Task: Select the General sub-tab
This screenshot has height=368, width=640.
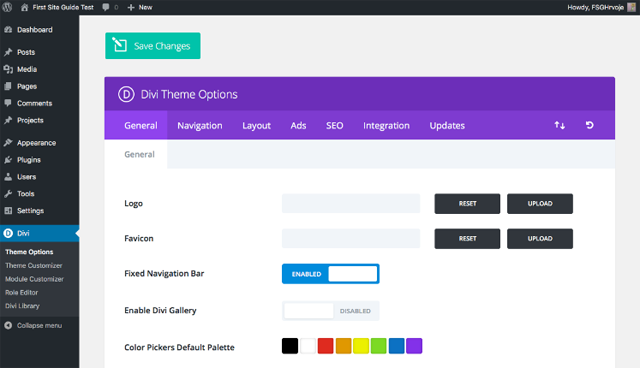Action: pyautogui.click(x=136, y=154)
